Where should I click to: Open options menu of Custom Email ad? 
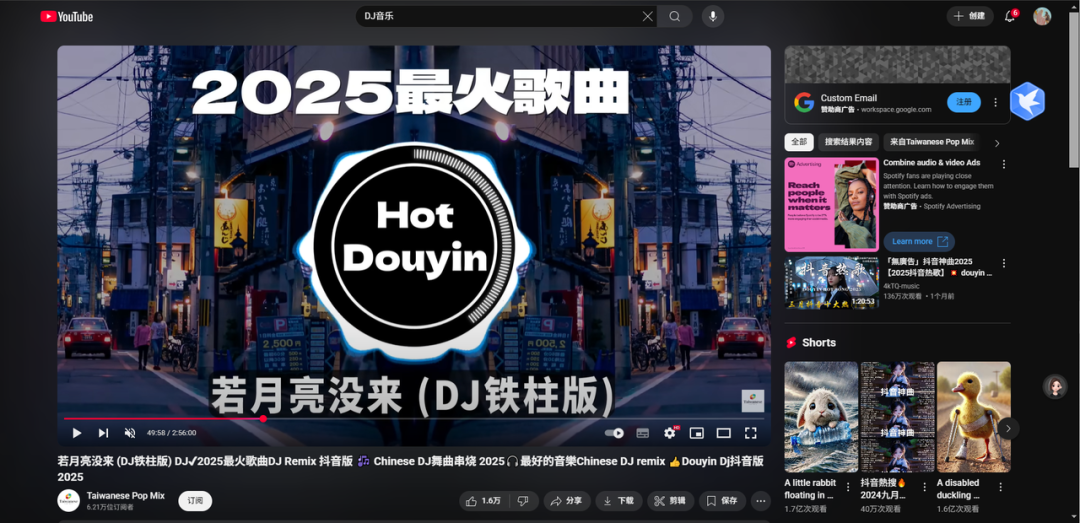(x=995, y=102)
